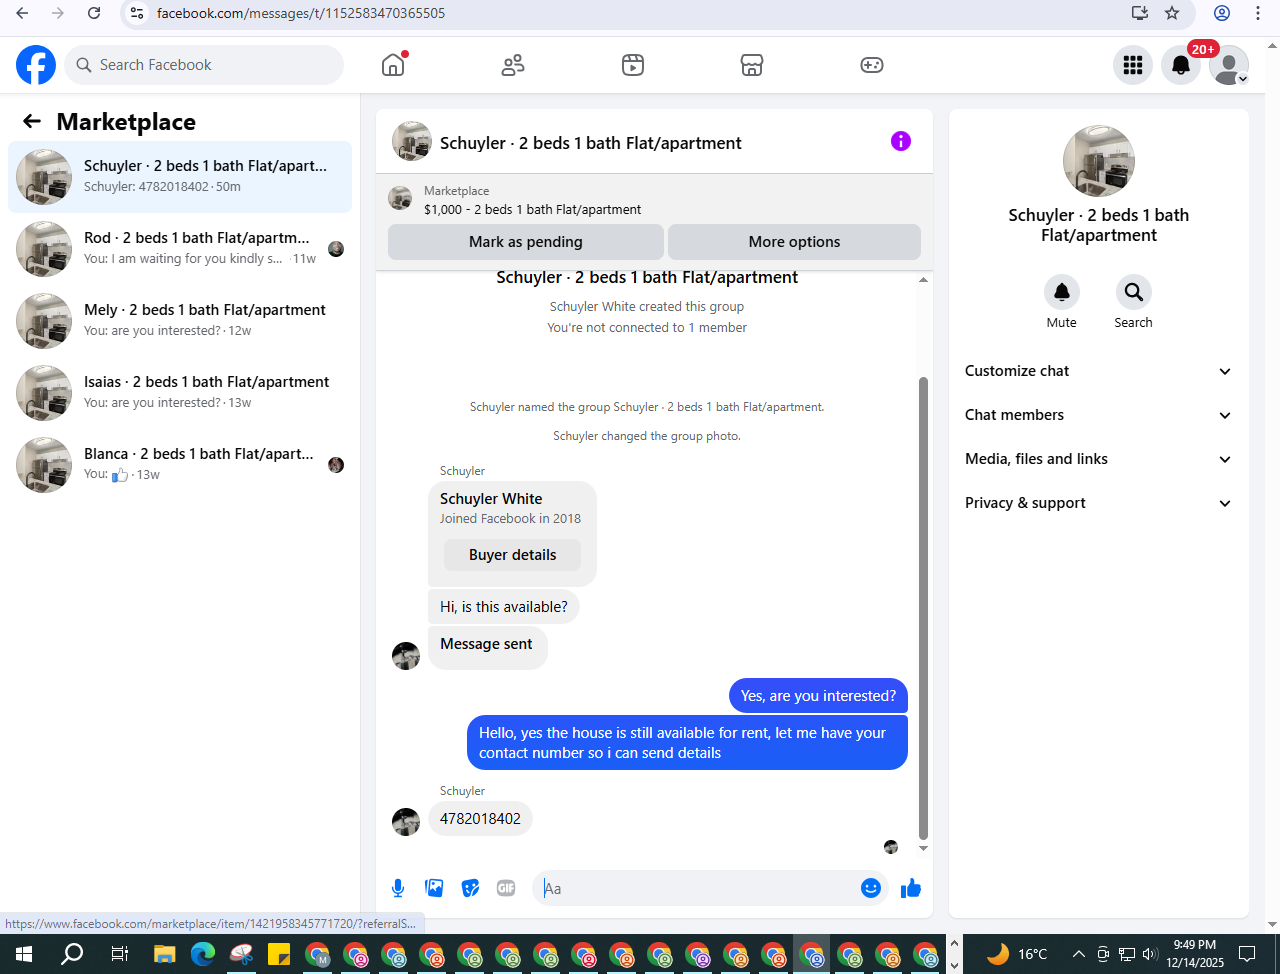Screen dimensions: 1280x974
Task: Send a voice clip with microphone icon
Action: pyautogui.click(x=398, y=888)
